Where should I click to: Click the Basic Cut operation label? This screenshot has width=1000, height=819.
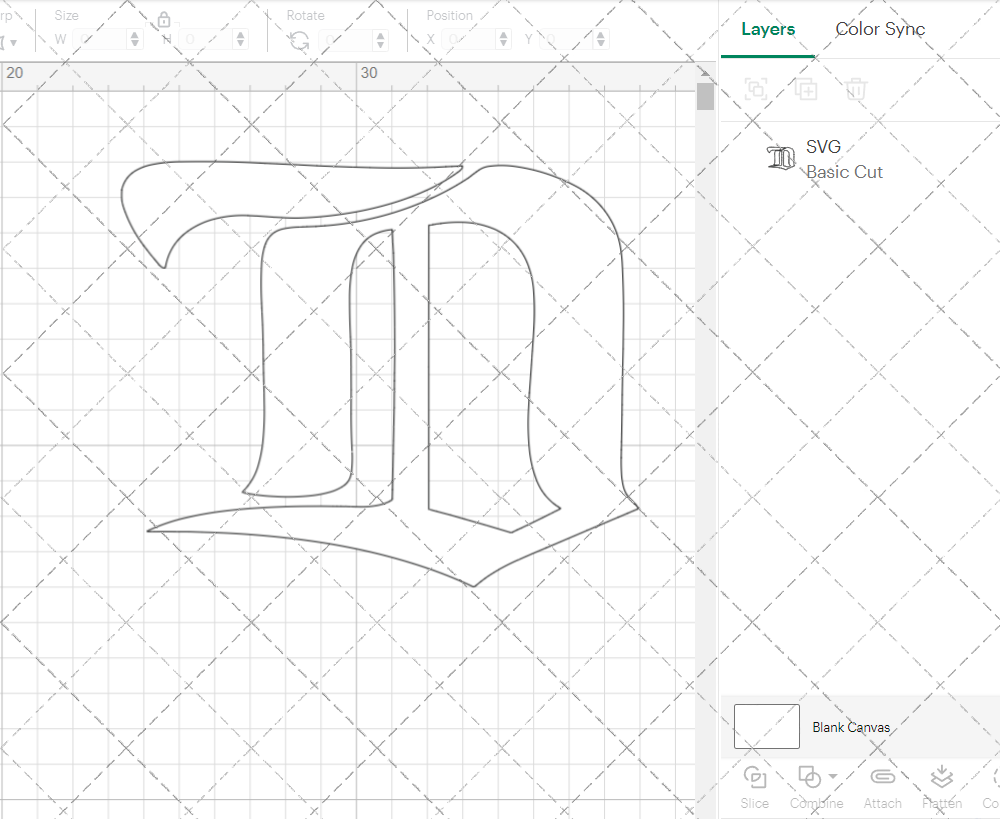tap(844, 172)
